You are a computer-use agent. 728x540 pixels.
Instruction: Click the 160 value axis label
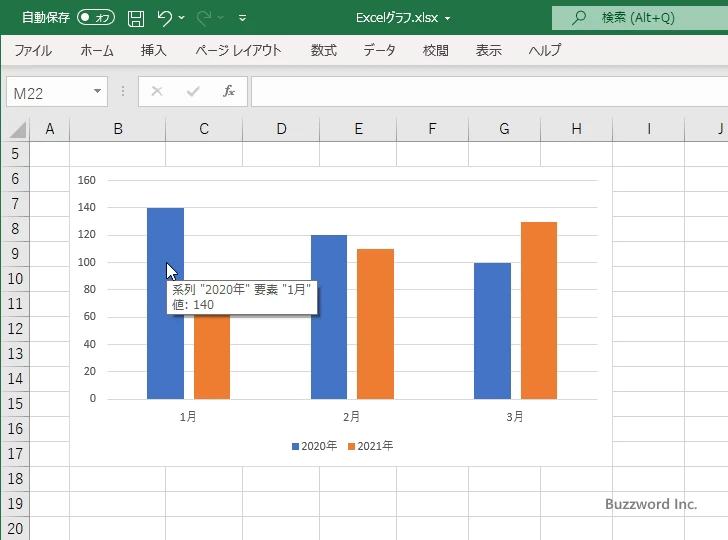[x=87, y=180]
